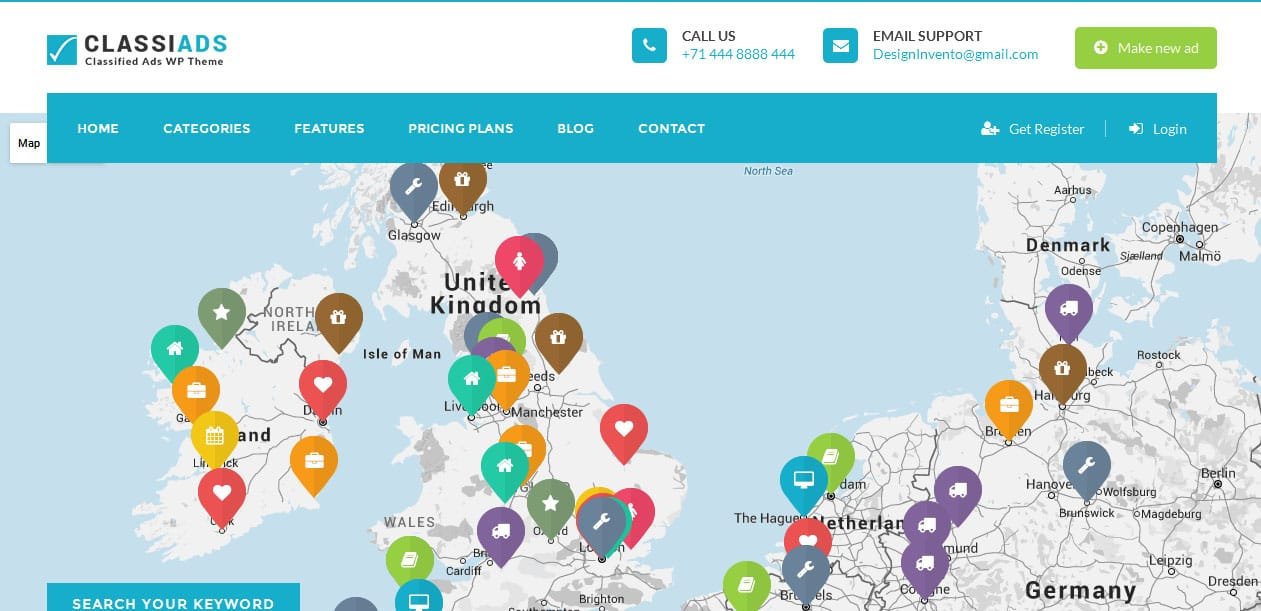Click the yellow calendar marker near Limerick
1261x611 pixels.
[214, 438]
